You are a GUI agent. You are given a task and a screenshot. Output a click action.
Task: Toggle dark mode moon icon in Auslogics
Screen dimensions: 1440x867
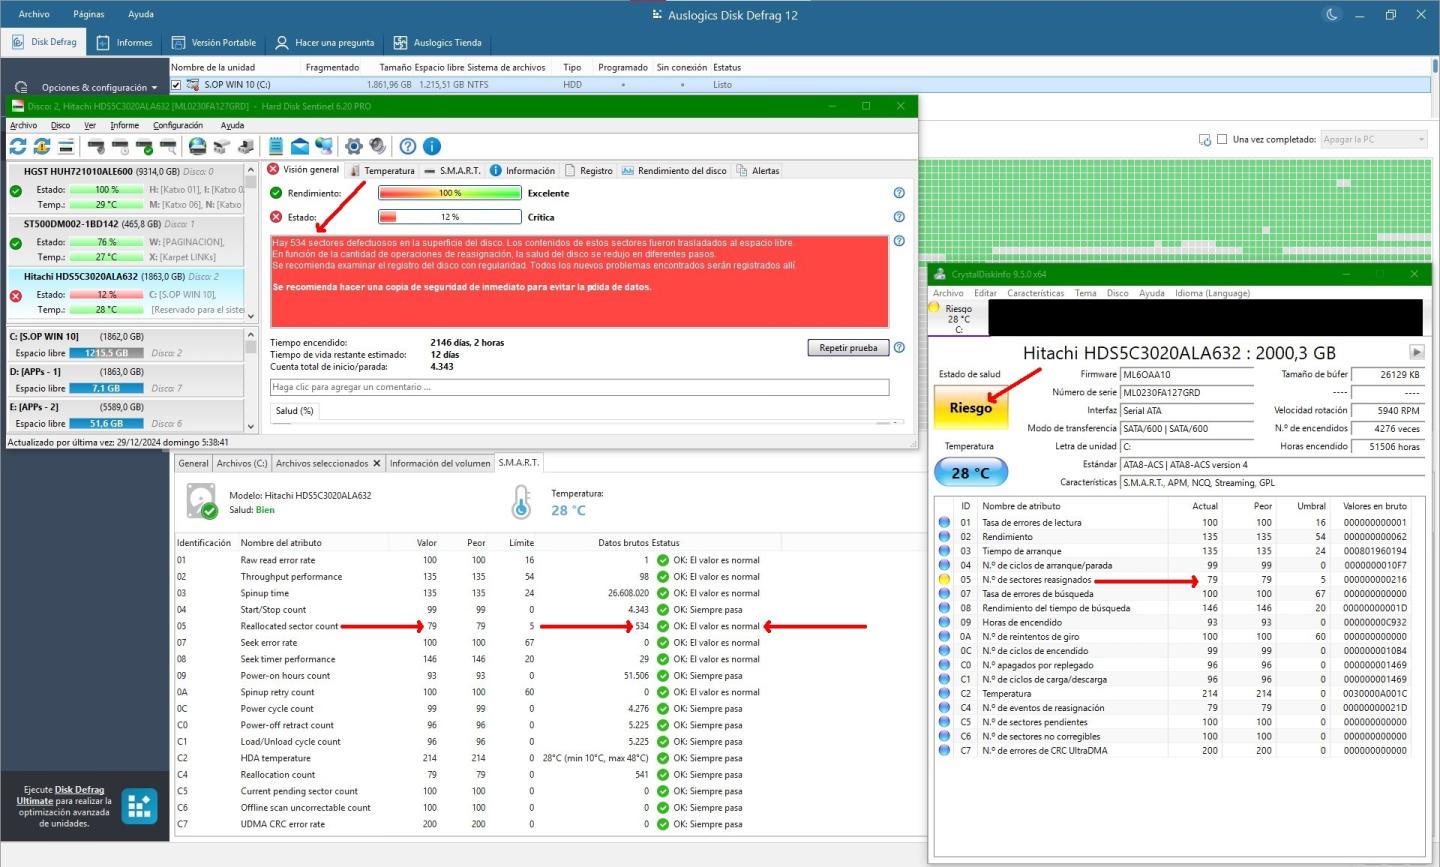click(1332, 15)
